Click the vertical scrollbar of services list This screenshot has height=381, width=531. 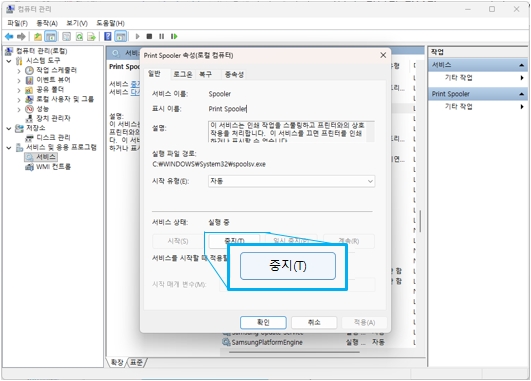[x=420, y=221]
